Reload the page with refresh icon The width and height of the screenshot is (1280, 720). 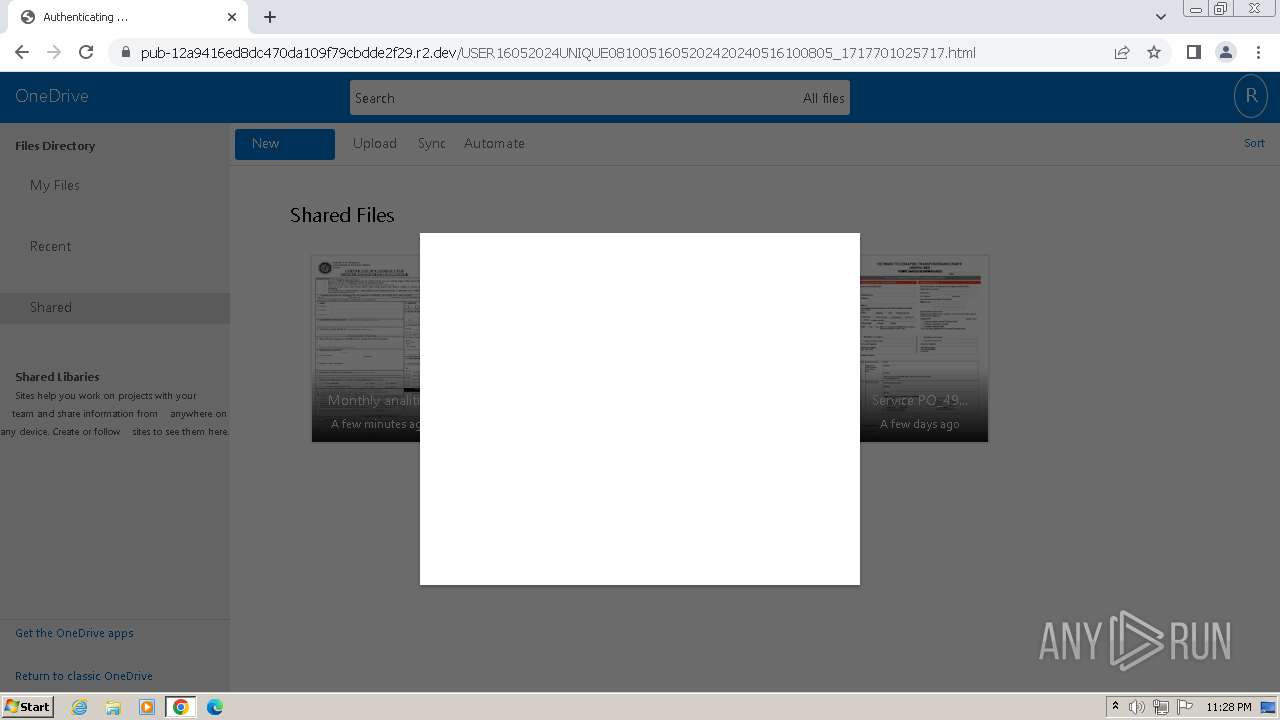coord(86,52)
